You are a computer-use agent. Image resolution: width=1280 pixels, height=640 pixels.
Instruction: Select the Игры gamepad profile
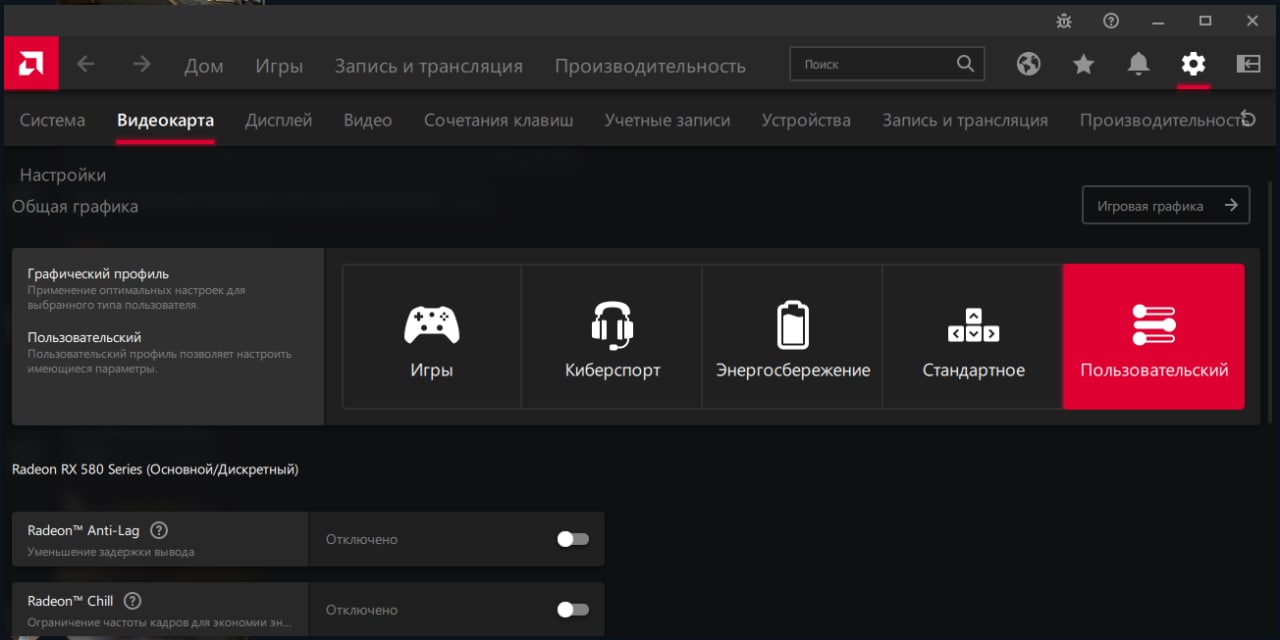tap(432, 337)
